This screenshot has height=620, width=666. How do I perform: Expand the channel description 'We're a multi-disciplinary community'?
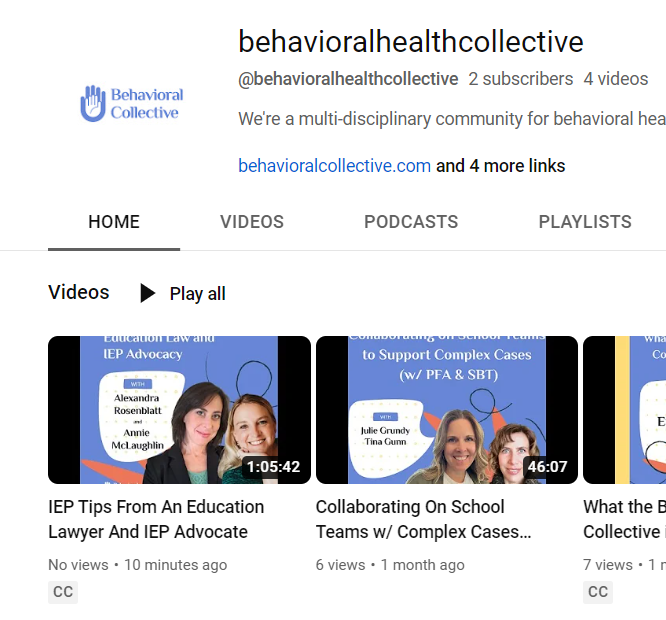tap(452, 119)
